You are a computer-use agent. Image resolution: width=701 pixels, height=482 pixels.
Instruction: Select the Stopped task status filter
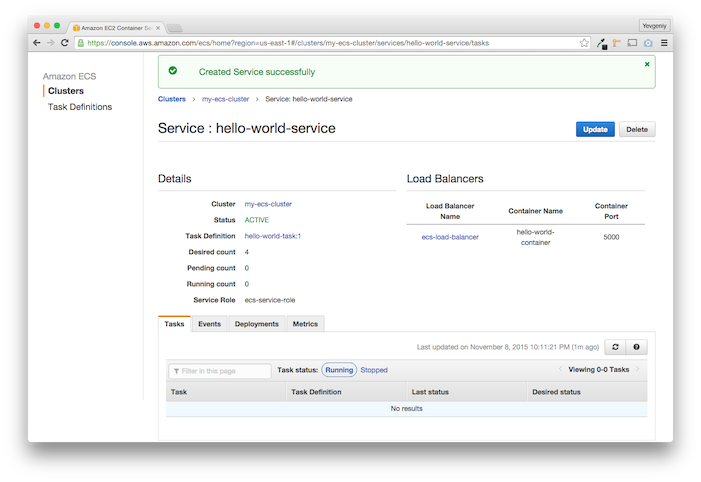click(x=374, y=370)
